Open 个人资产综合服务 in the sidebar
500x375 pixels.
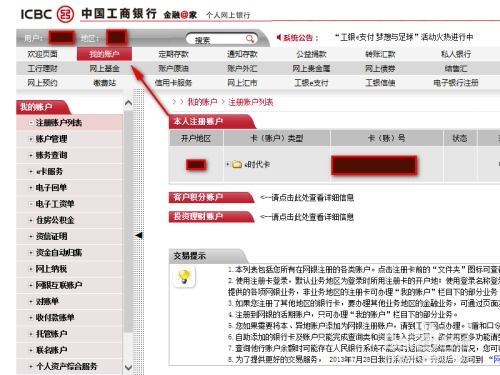(x=70, y=366)
